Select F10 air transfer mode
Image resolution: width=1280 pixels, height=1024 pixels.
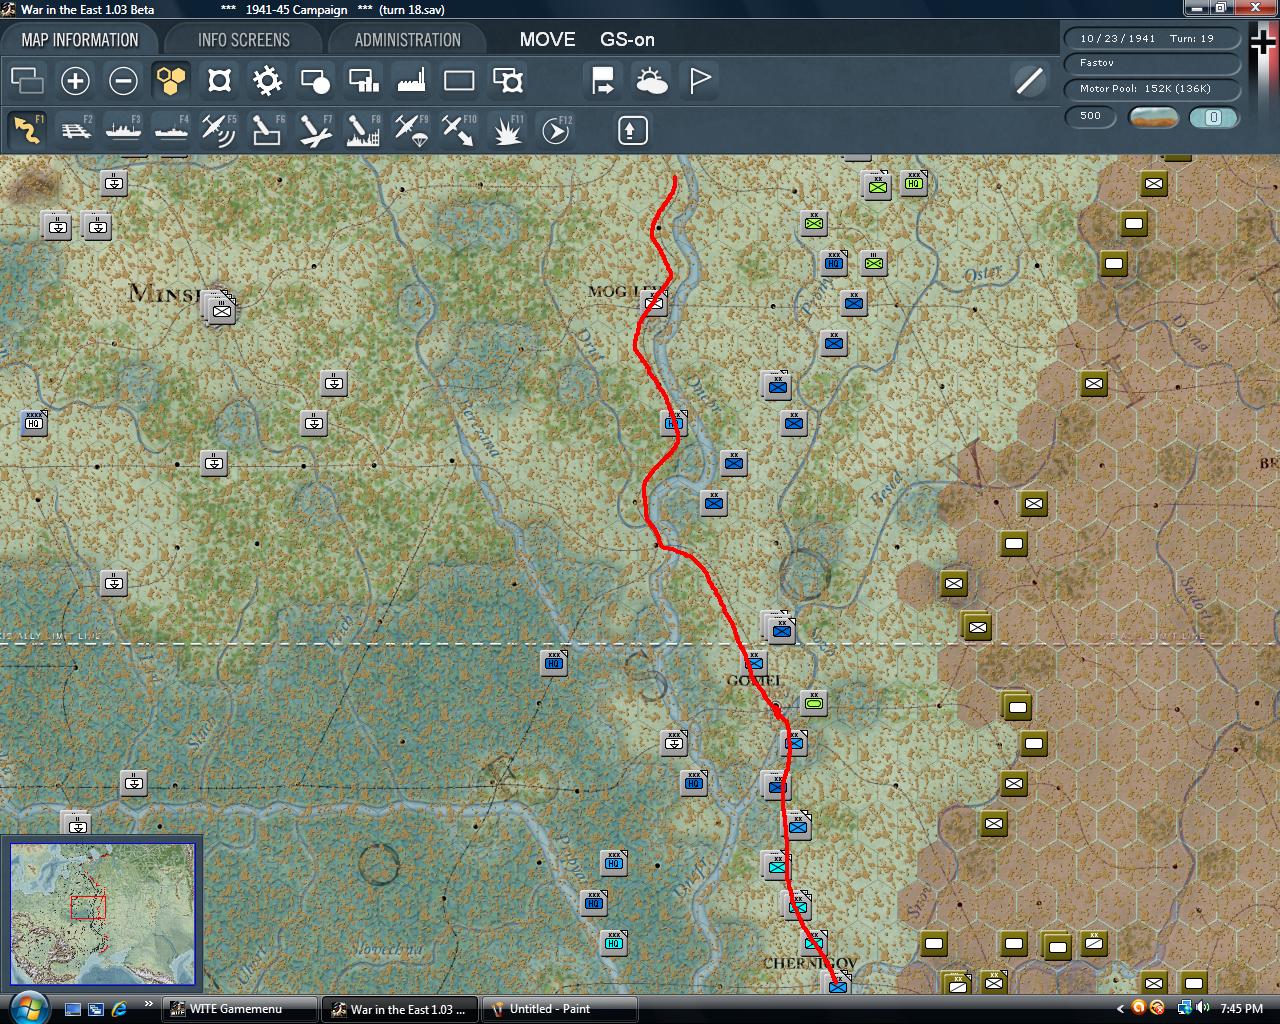459,130
